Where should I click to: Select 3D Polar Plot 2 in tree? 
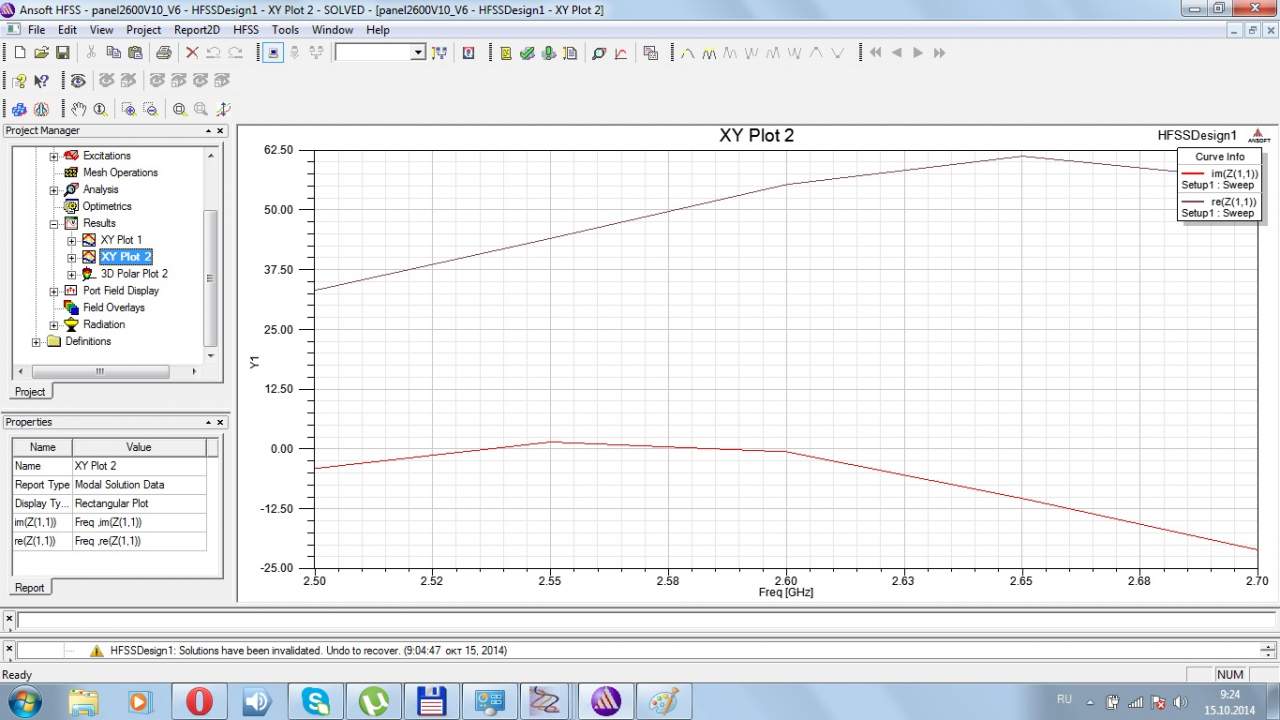pyautogui.click(x=133, y=274)
